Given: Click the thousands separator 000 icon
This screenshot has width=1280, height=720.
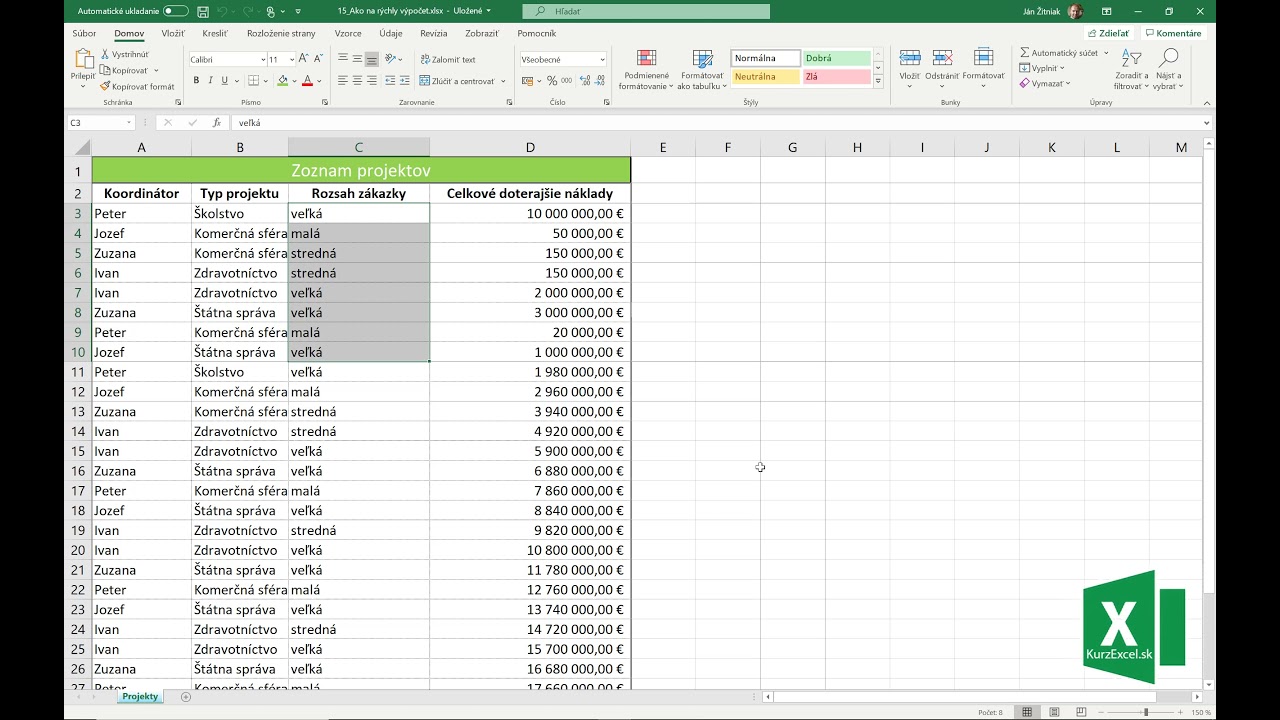Looking at the screenshot, I should 567,81.
